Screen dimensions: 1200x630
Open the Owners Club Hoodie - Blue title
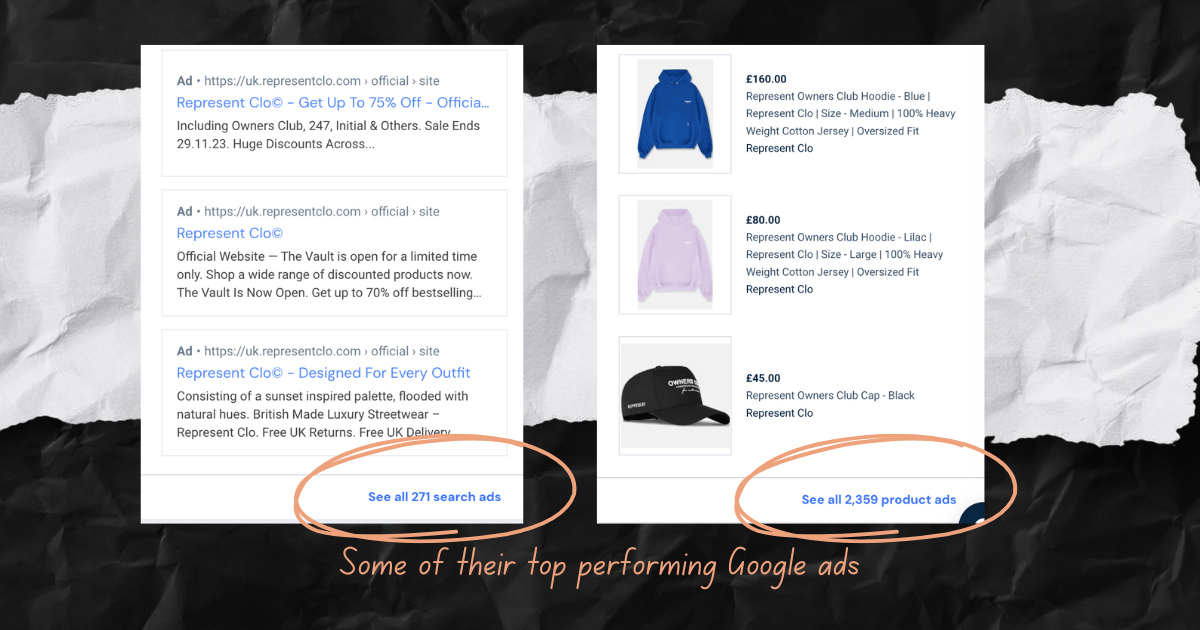(x=850, y=114)
